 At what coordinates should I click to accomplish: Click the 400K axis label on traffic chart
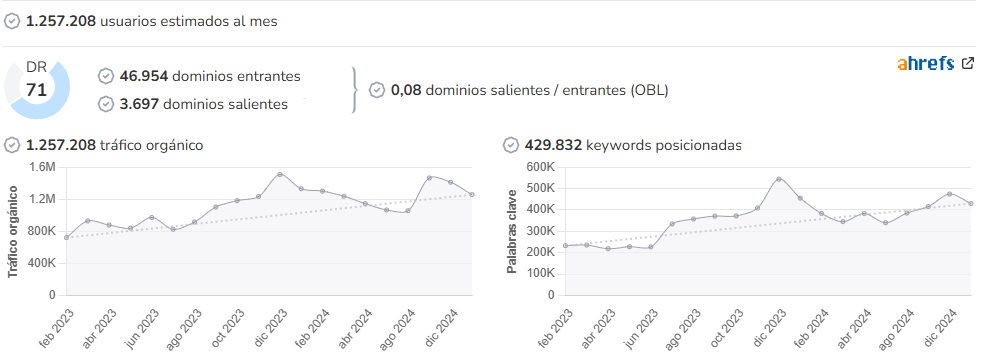point(43,263)
